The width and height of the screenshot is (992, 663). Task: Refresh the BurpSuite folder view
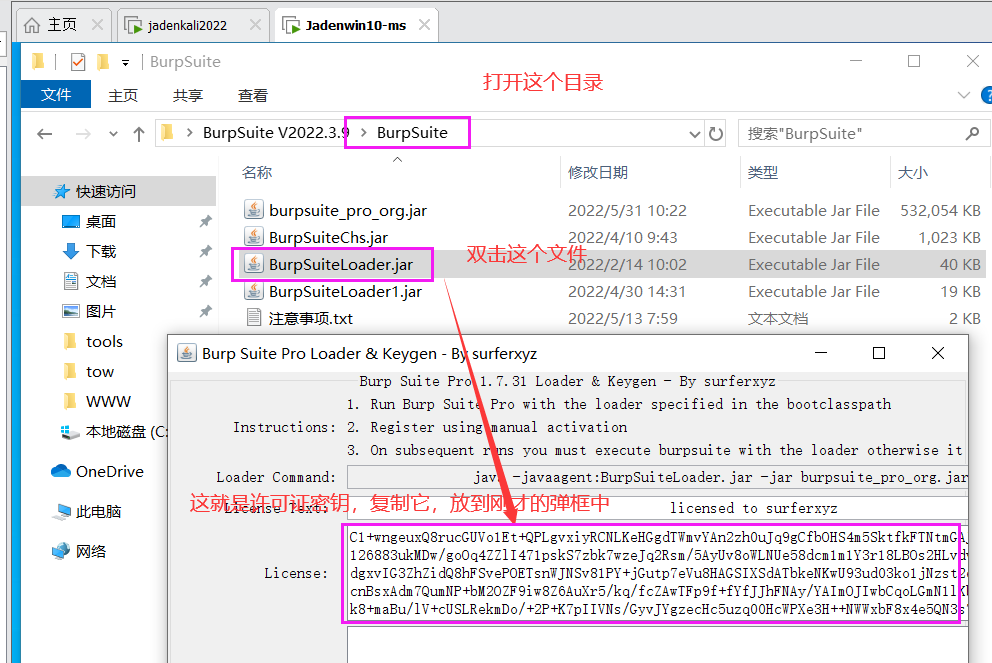coord(716,134)
